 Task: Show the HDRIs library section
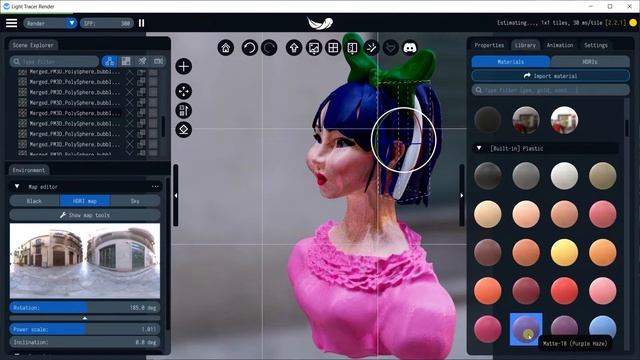click(590, 62)
